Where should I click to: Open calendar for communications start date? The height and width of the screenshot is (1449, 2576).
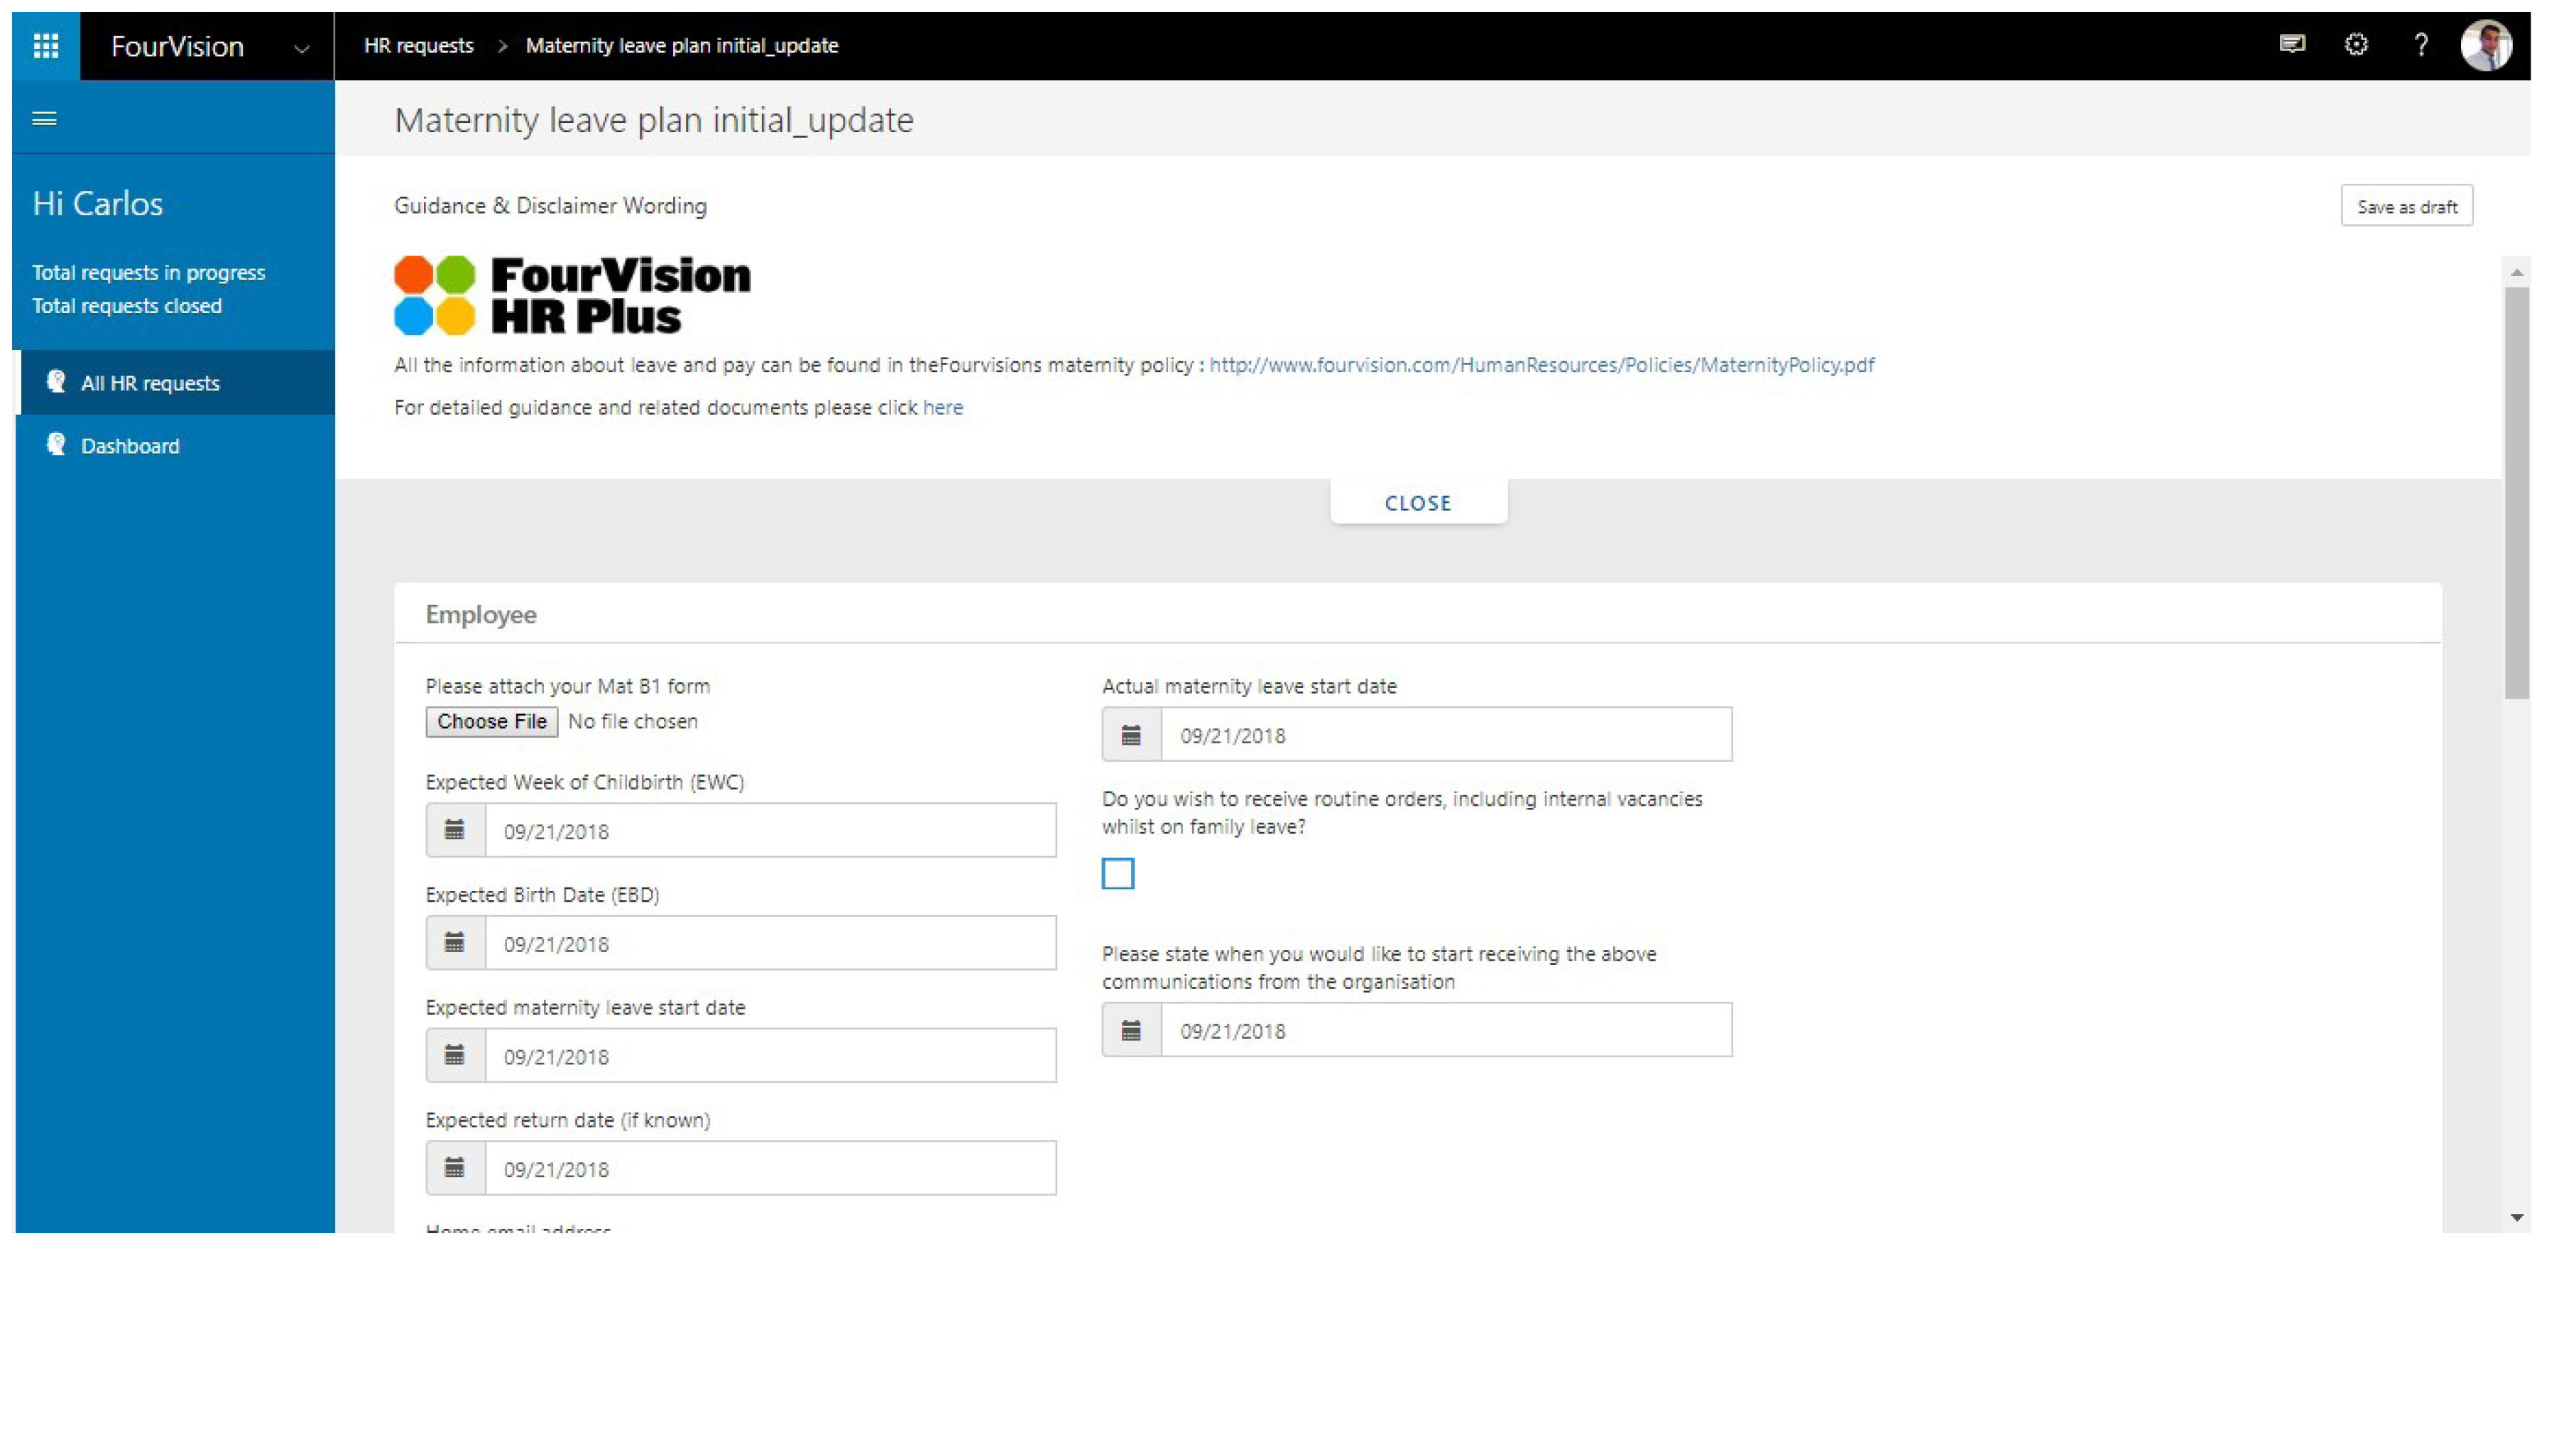tap(1131, 1030)
